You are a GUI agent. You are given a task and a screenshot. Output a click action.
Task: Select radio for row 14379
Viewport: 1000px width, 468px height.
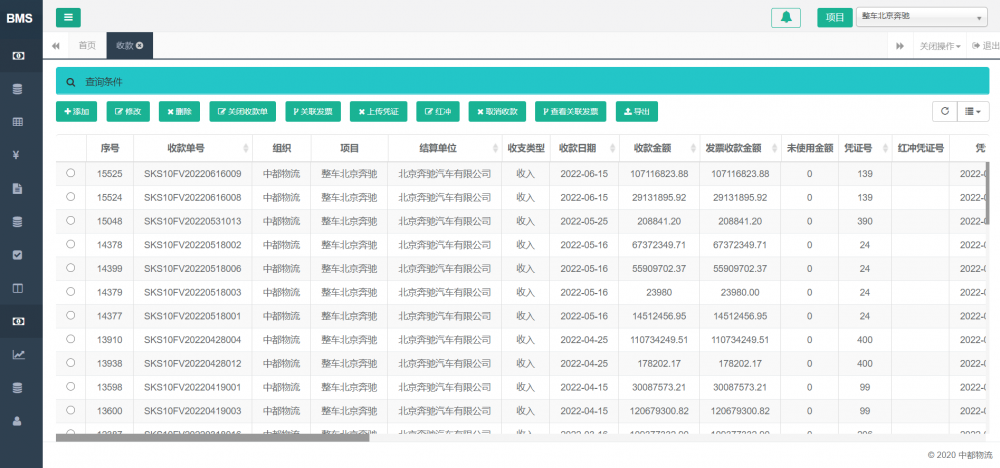71,291
